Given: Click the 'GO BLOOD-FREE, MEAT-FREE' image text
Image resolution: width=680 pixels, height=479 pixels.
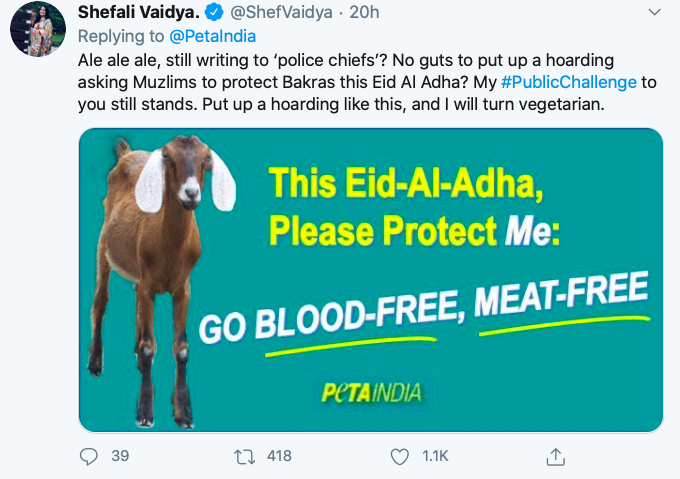Looking at the screenshot, I should coord(424,310).
